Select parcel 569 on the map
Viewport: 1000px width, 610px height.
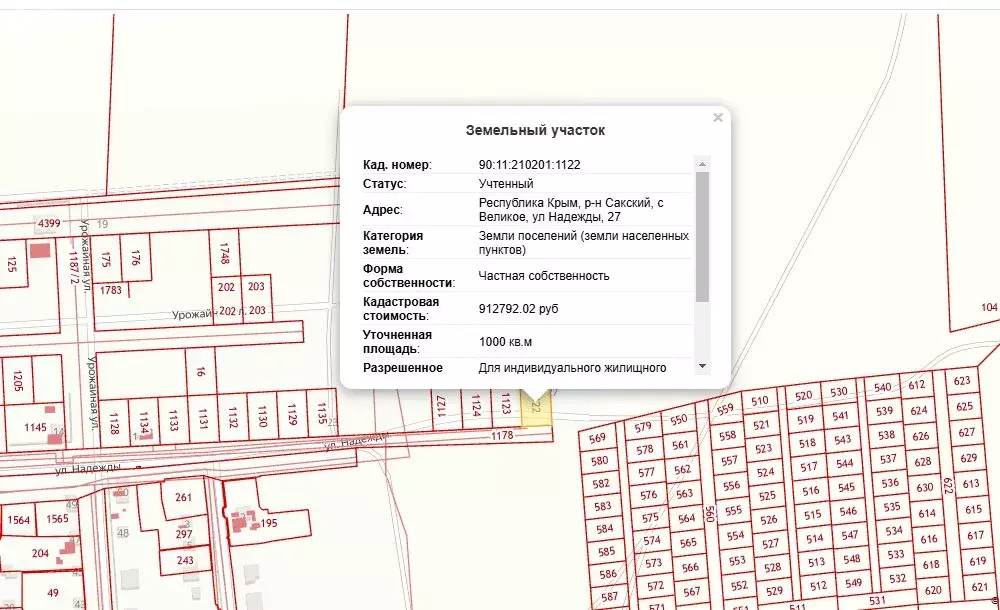pos(598,438)
